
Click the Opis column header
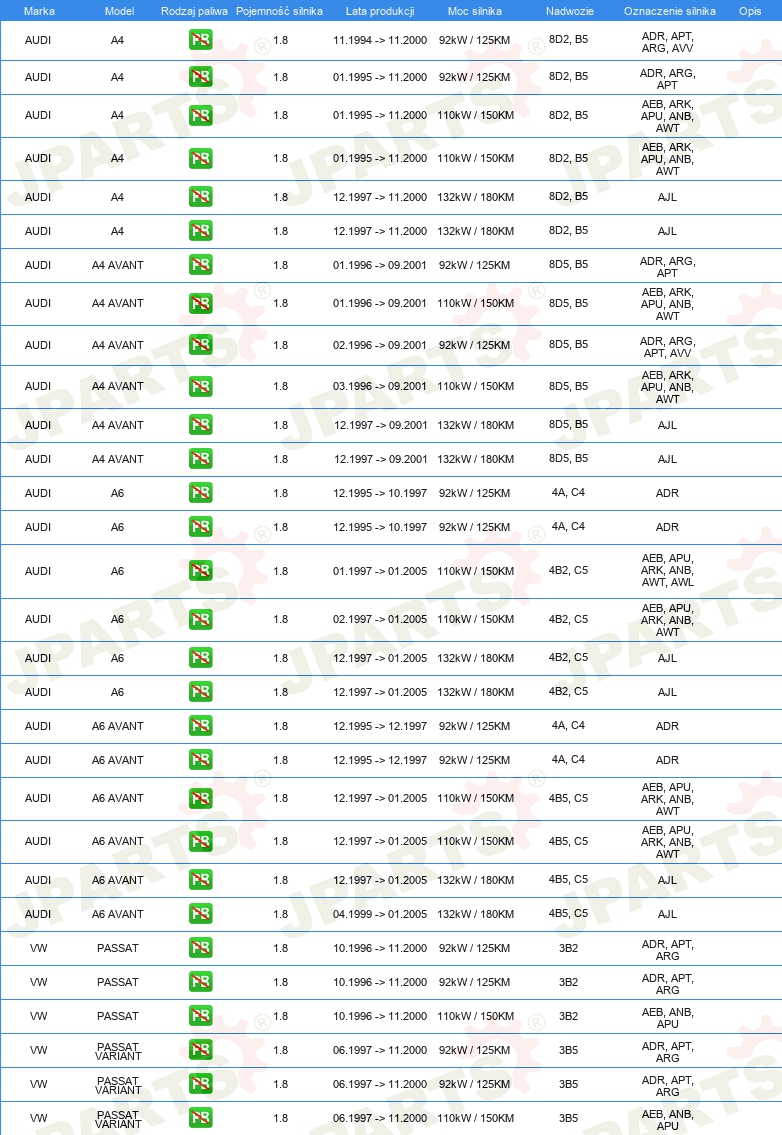[x=750, y=11]
